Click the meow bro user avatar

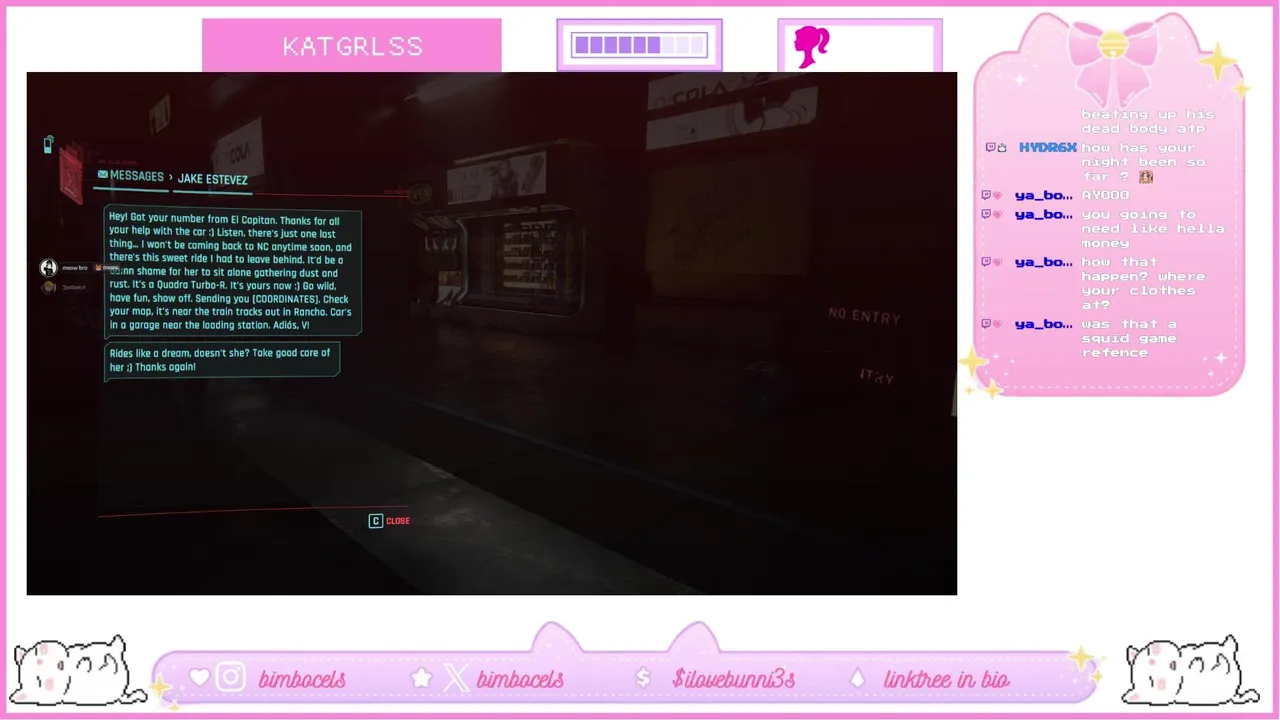[x=48, y=267]
